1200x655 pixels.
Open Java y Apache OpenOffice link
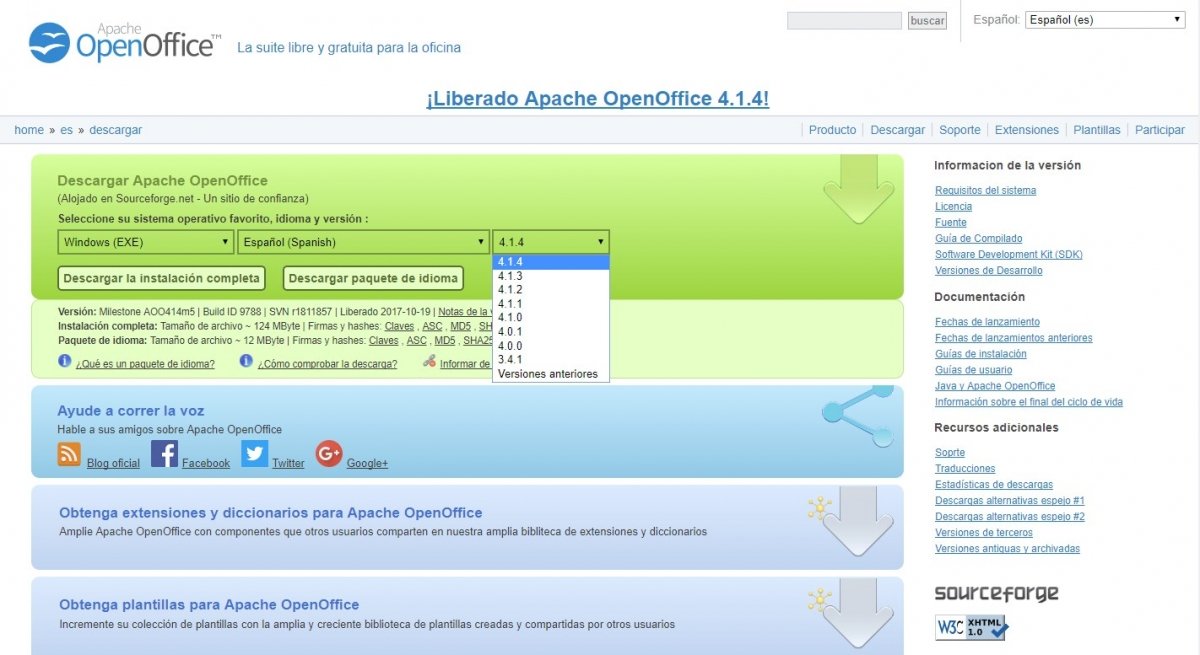pyautogui.click(x=995, y=386)
